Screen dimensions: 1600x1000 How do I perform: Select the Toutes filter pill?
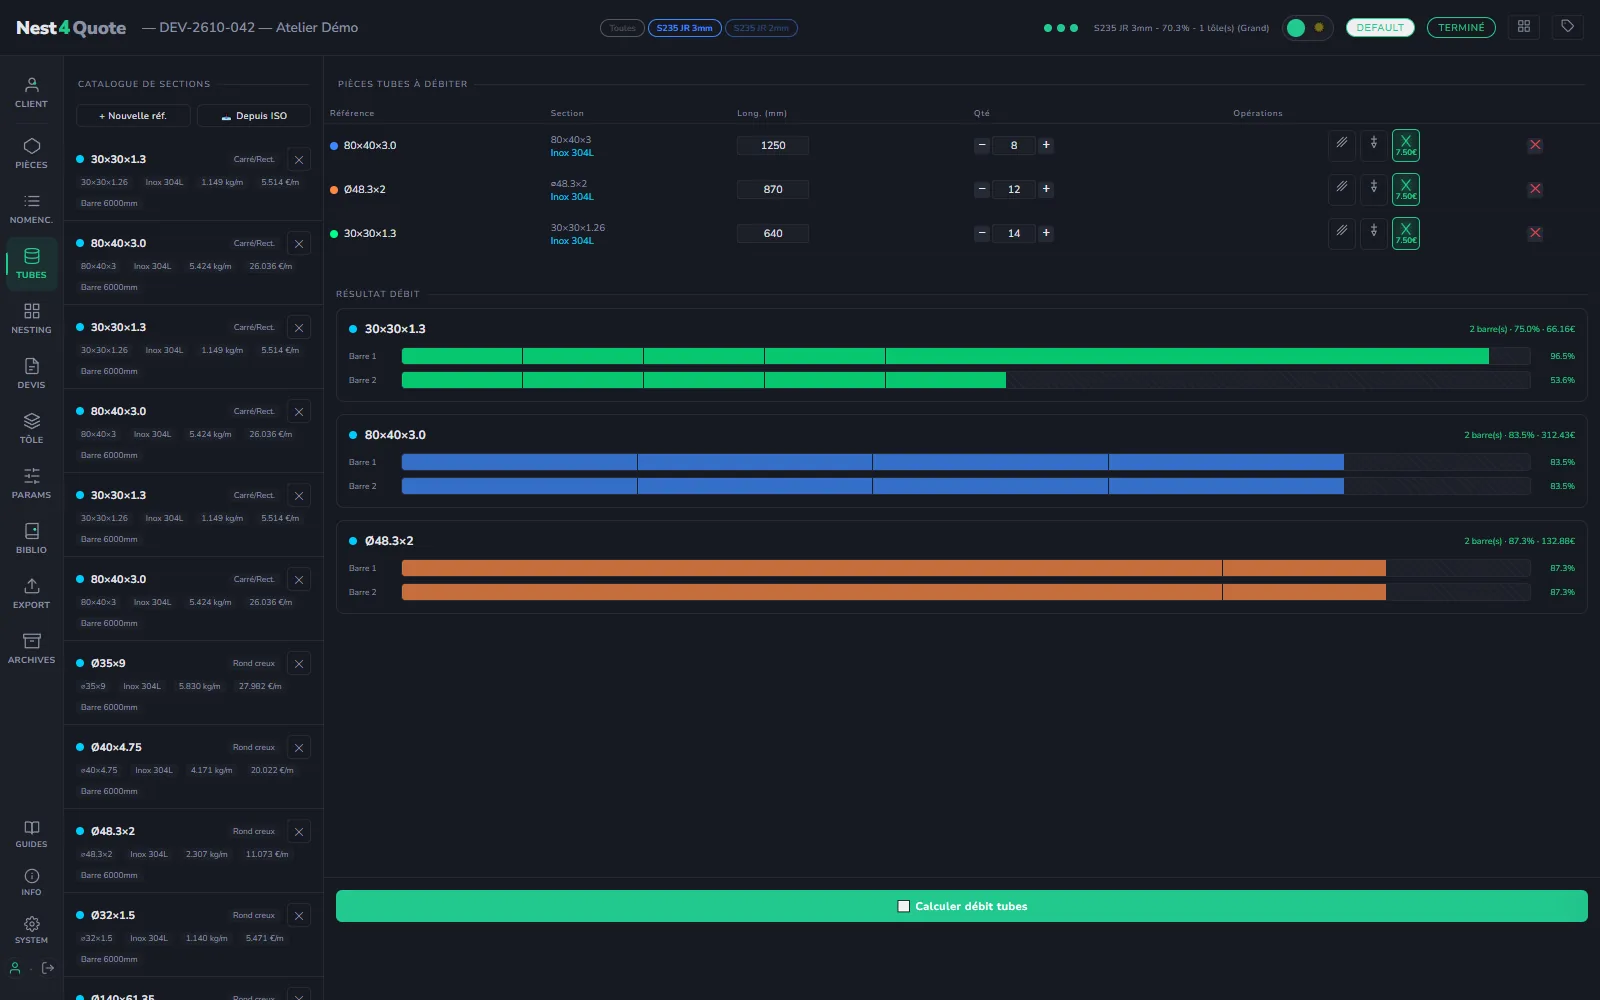[x=622, y=28]
